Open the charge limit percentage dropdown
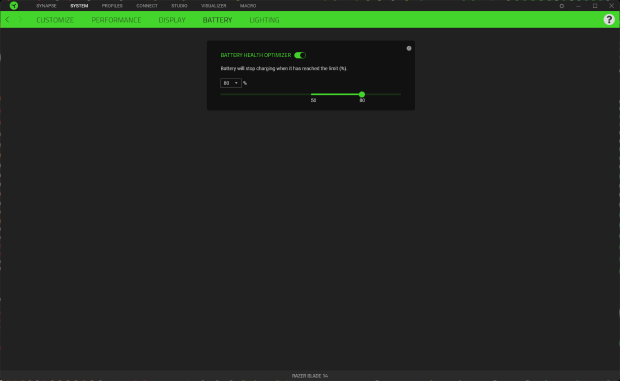Image resolution: width=620 pixels, height=381 pixels. tap(231, 83)
